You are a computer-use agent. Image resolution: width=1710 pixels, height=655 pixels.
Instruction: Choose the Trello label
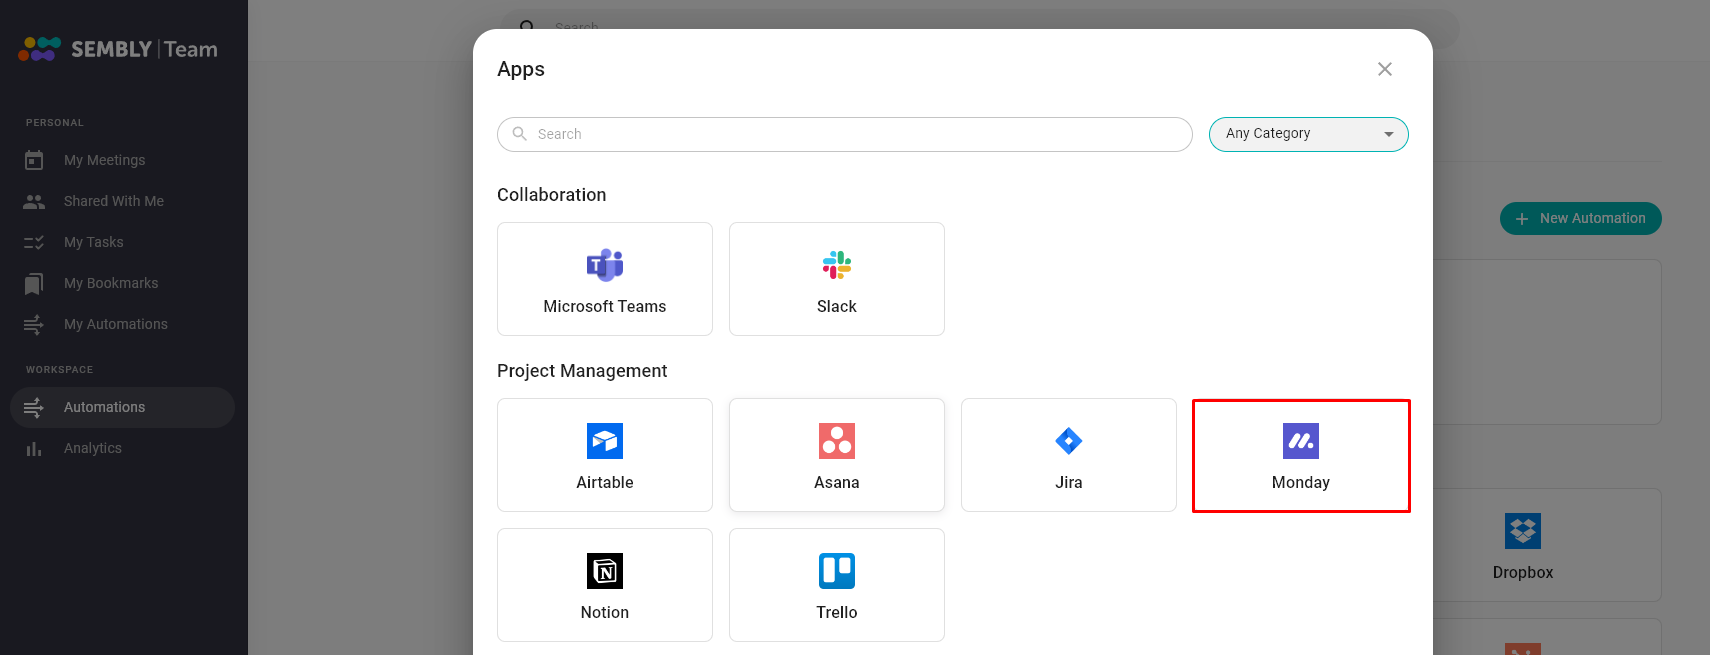[x=837, y=612]
